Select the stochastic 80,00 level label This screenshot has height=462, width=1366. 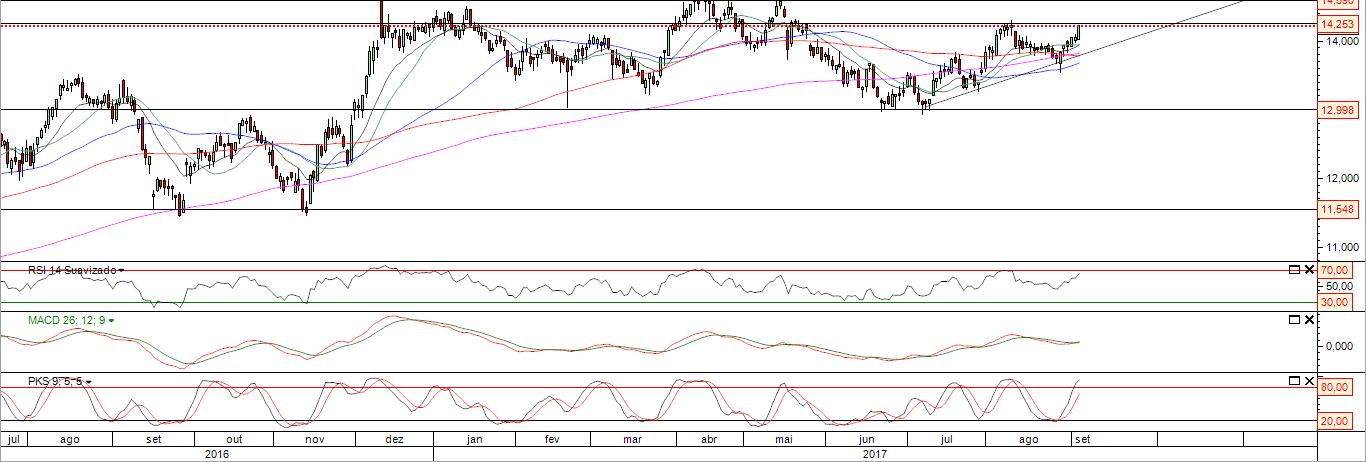point(1336,387)
